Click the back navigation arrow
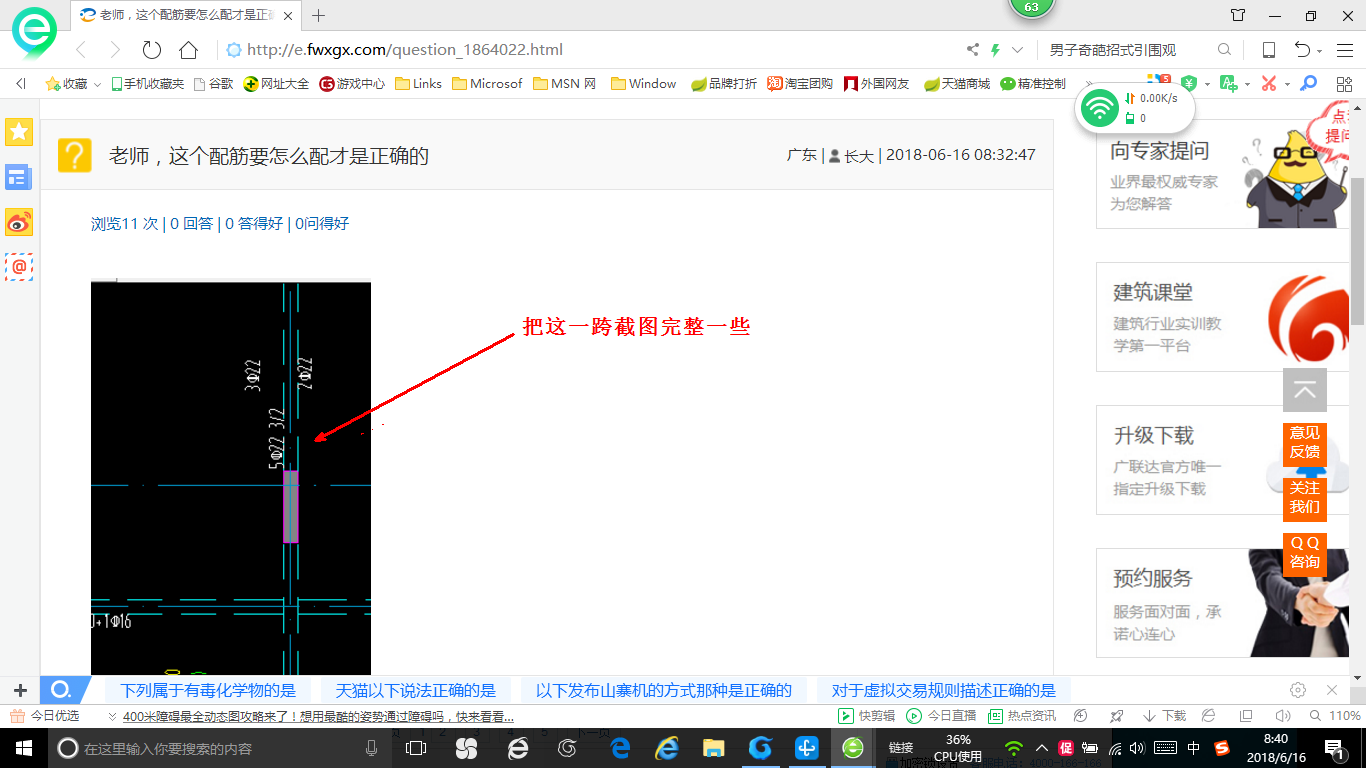Image resolution: width=1366 pixels, height=768 pixels. click(x=81, y=50)
